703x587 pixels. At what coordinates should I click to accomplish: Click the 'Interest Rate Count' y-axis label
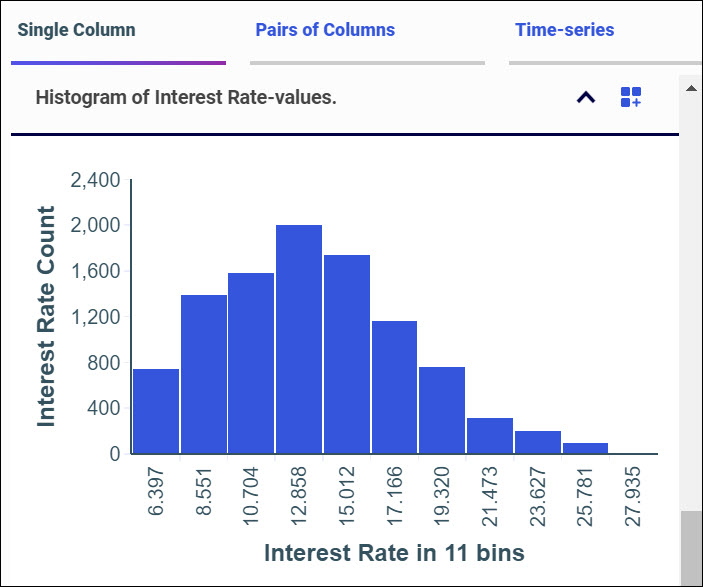pos(46,317)
